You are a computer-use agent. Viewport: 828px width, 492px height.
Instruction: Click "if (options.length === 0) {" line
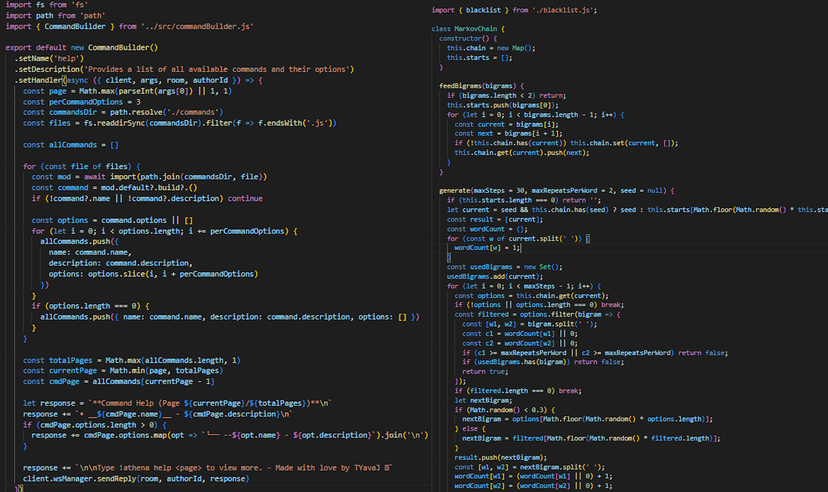tap(90, 306)
